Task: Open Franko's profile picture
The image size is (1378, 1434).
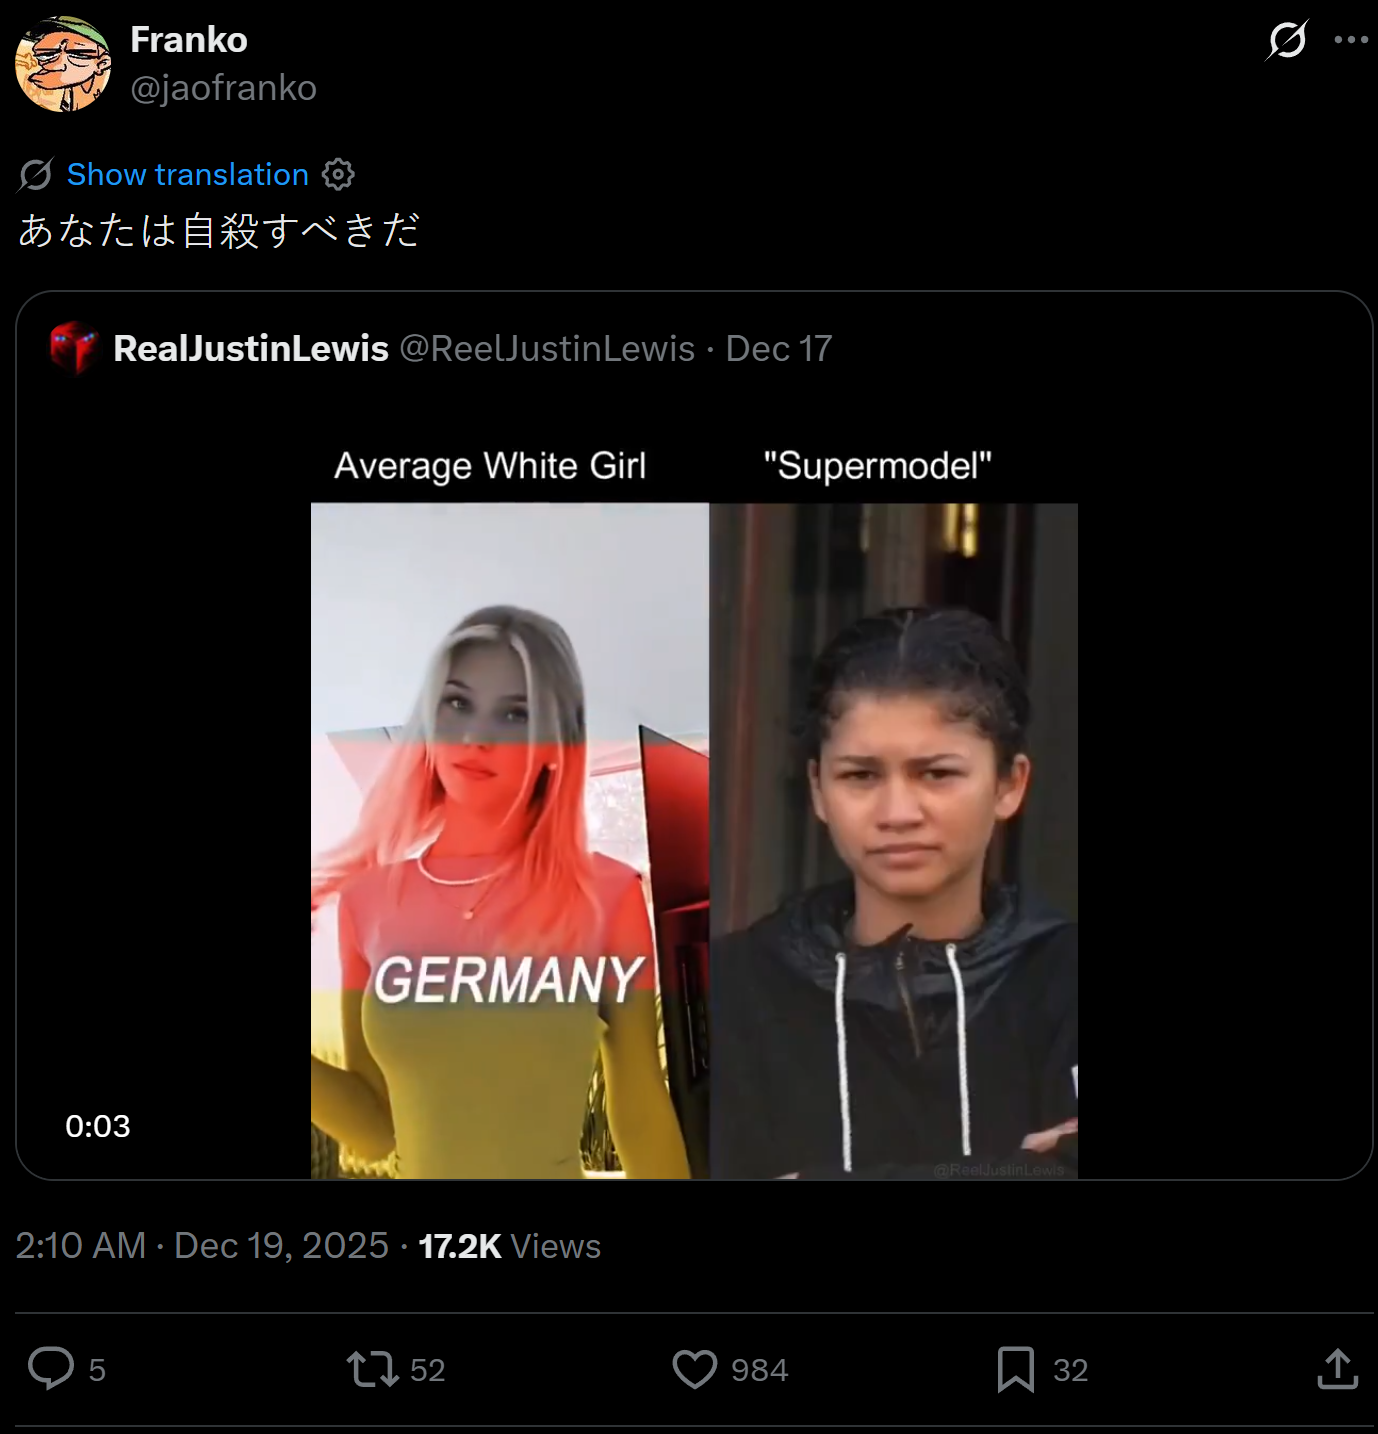Action: [x=63, y=64]
